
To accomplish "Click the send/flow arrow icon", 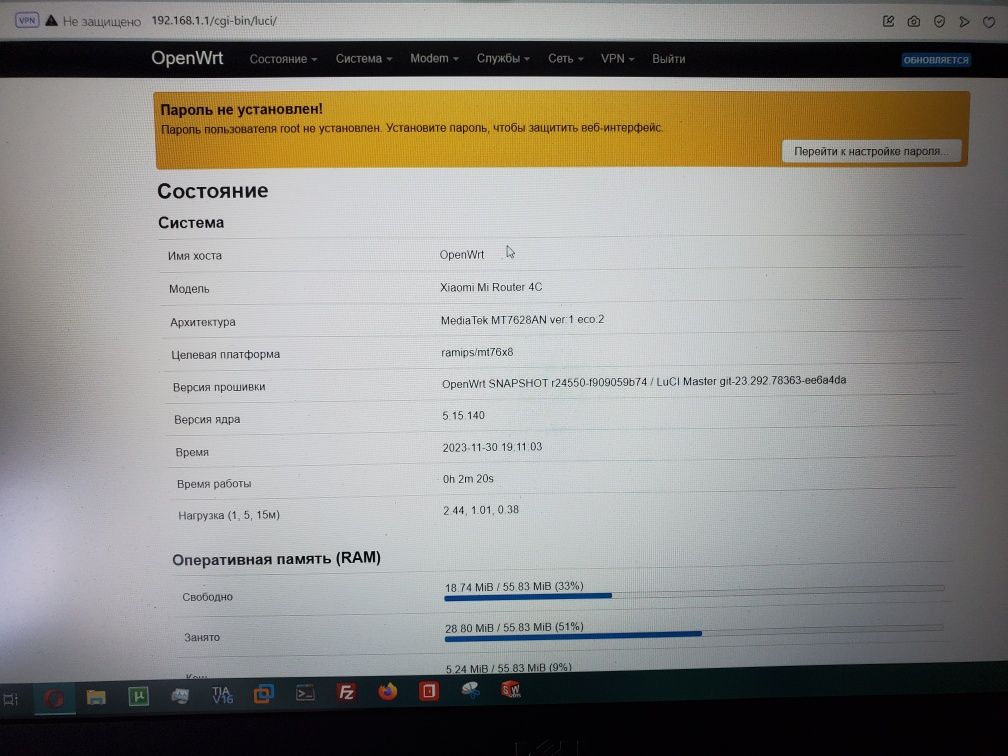I will [964, 22].
